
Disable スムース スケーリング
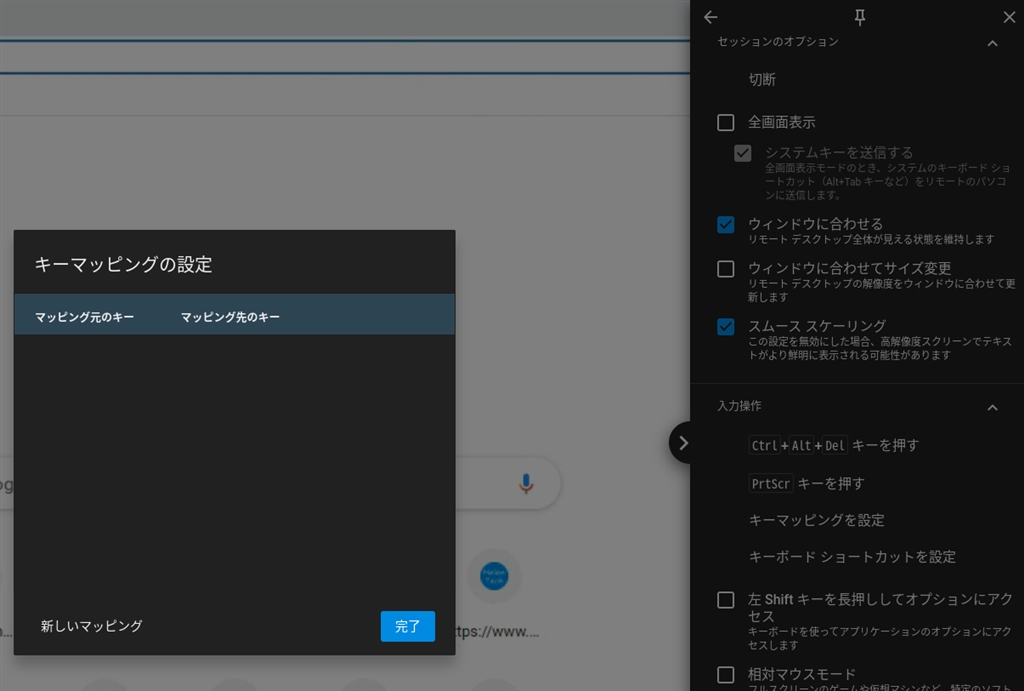(x=726, y=327)
